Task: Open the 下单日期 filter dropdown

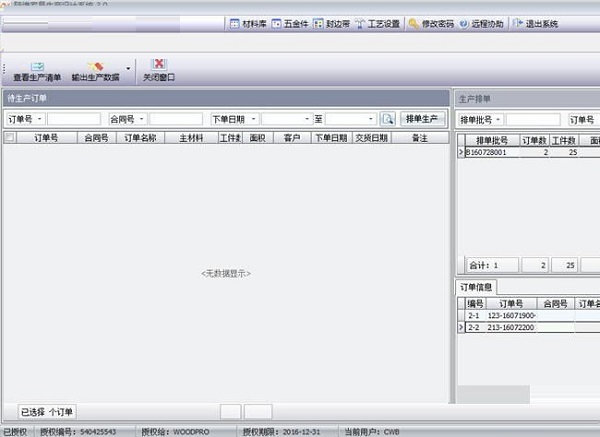Action: pyautogui.click(x=253, y=119)
